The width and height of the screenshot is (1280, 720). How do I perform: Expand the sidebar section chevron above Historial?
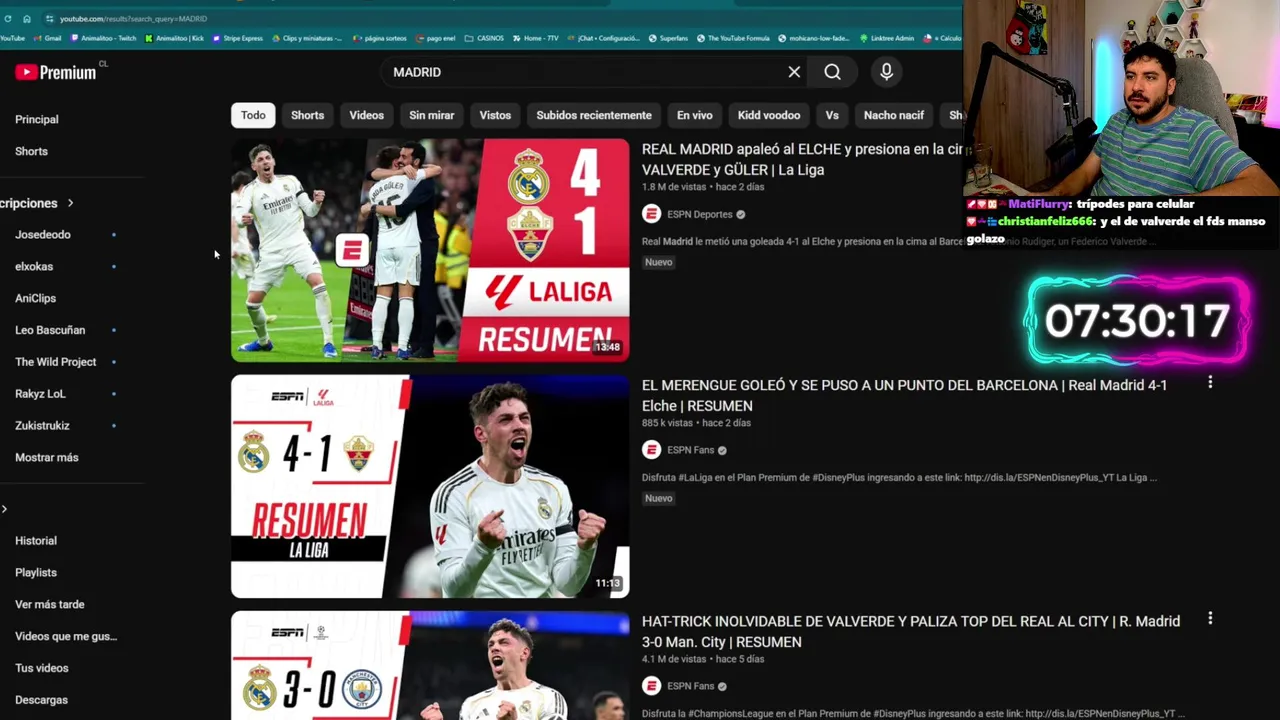pos(4,509)
